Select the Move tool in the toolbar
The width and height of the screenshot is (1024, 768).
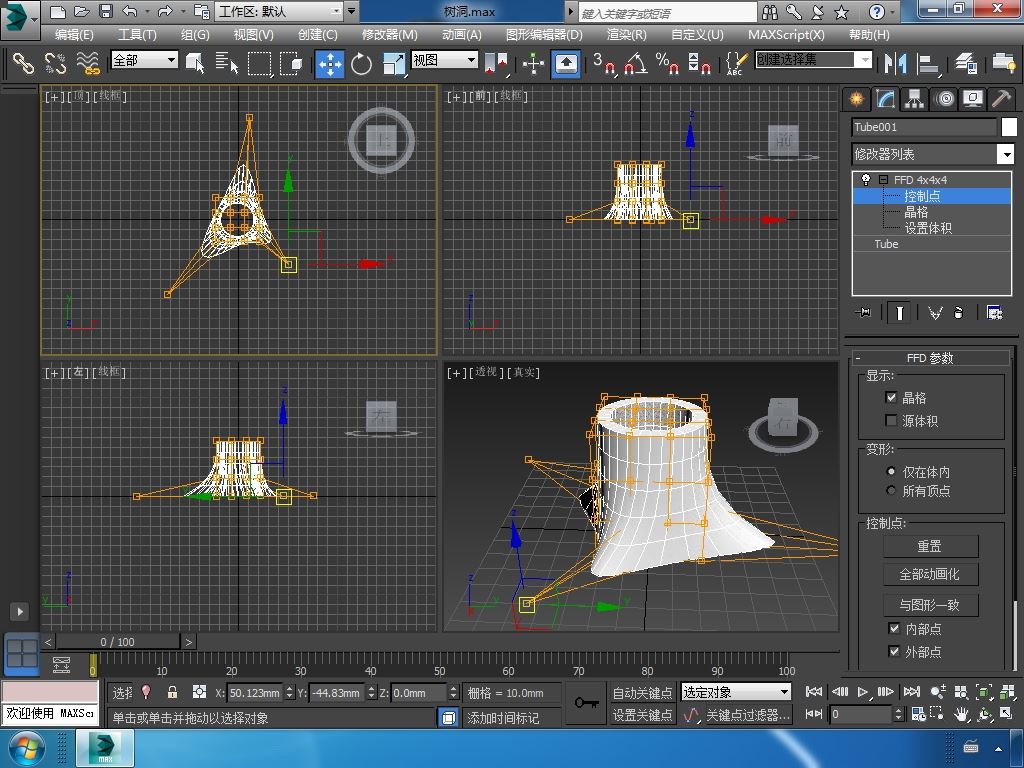[329, 64]
